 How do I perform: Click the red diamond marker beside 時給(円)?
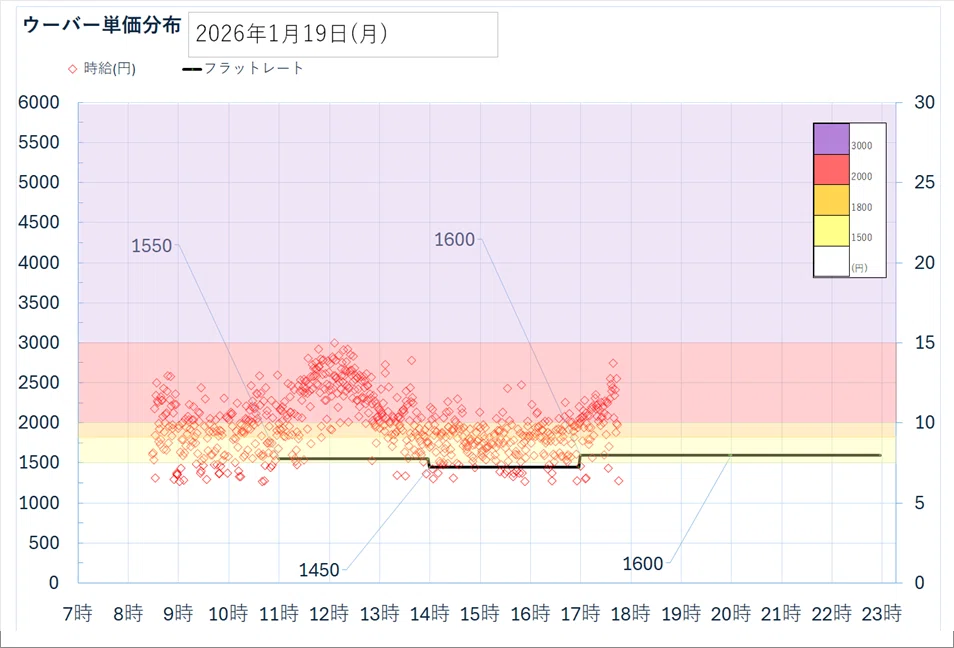pos(72,69)
